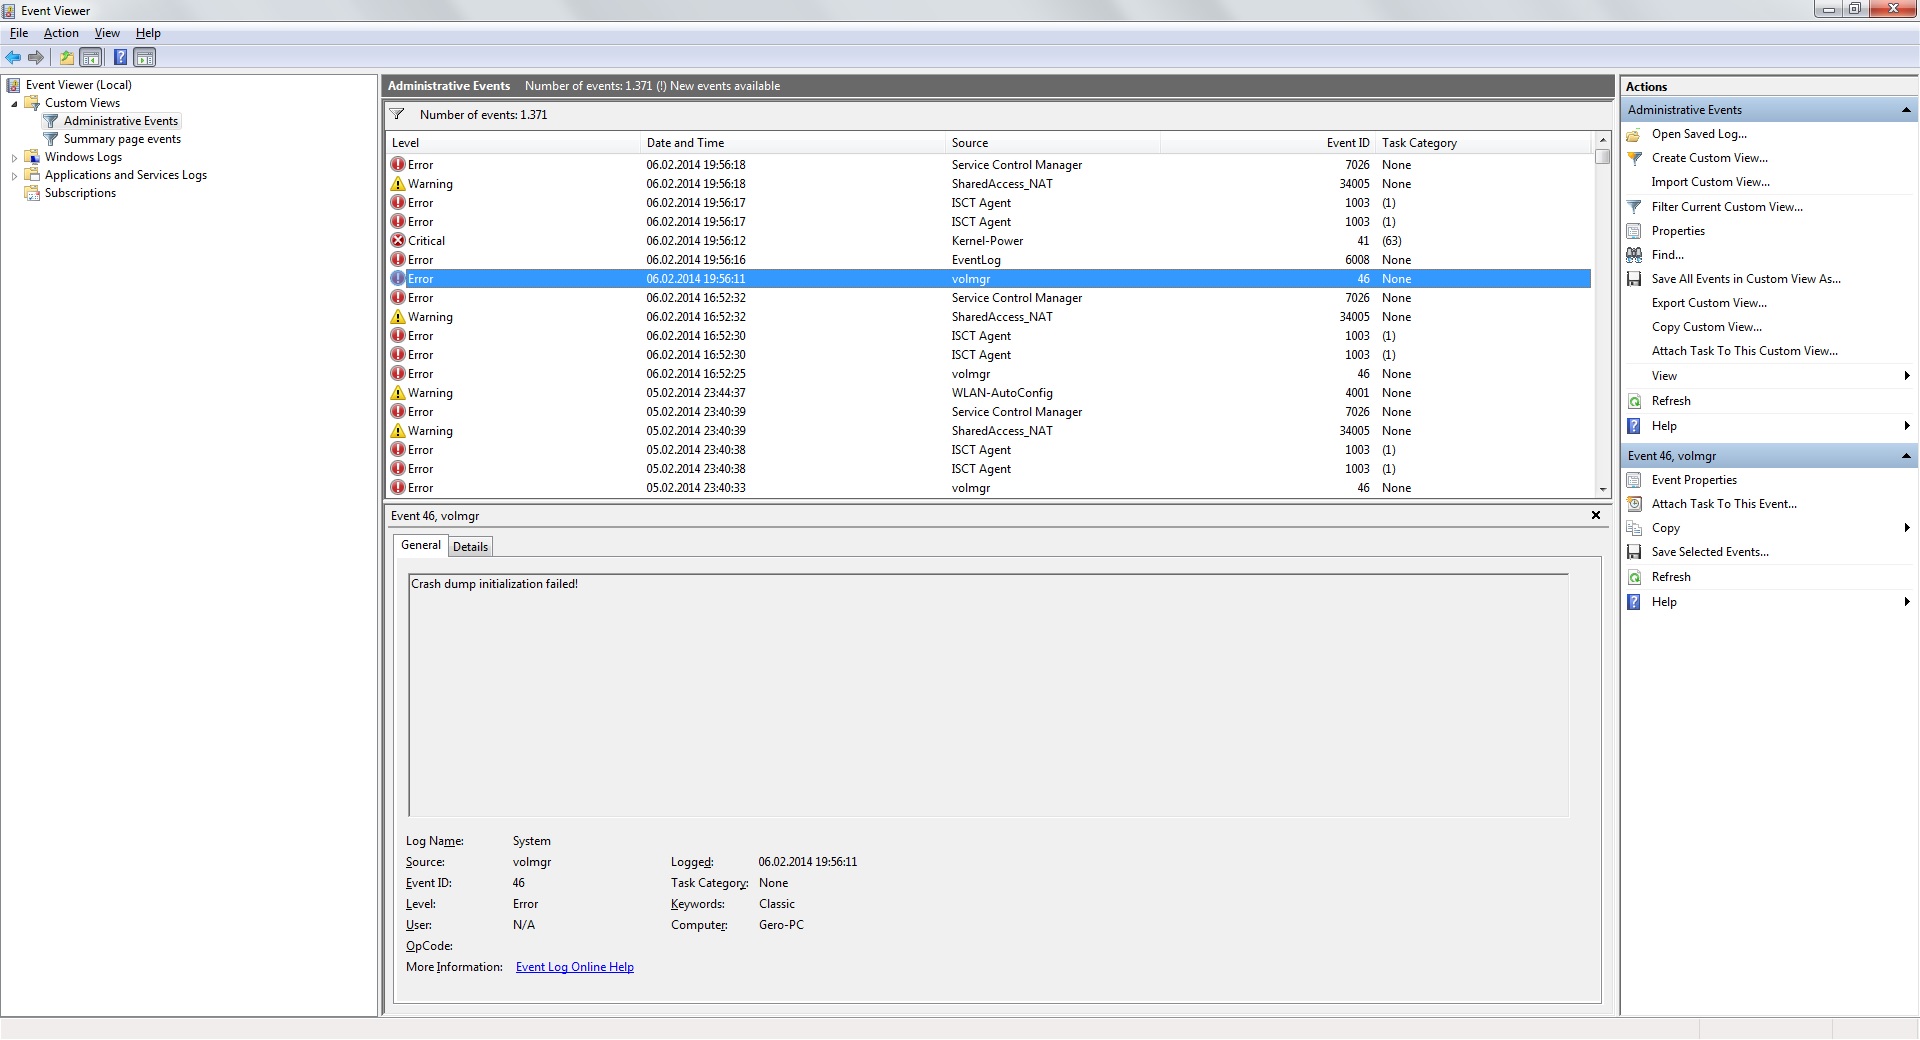Open the View menu
Screen dimensions: 1920x1040
tap(107, 33)
